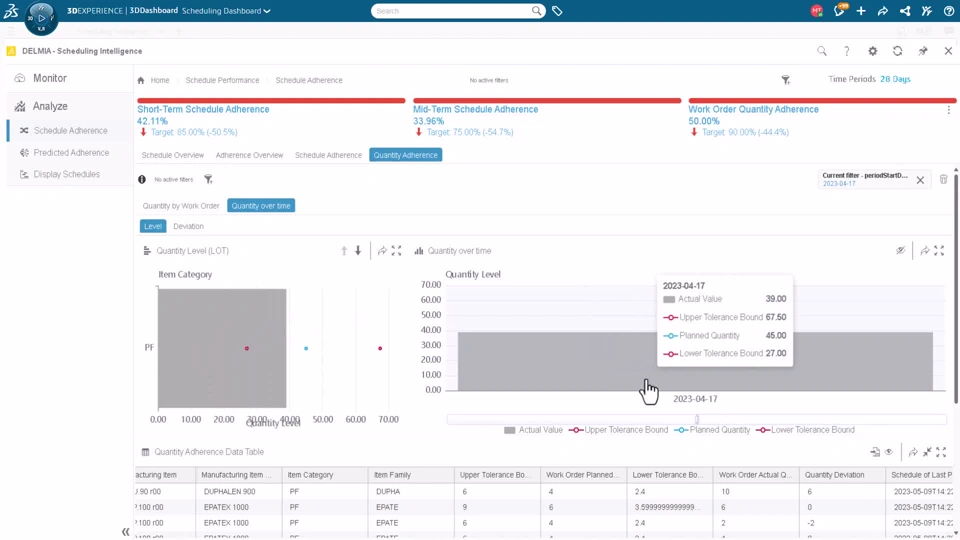This screenshot has width=960, height=540.
Task: Maximize the Quantity over time chart
Action: [x=939, y=250]
